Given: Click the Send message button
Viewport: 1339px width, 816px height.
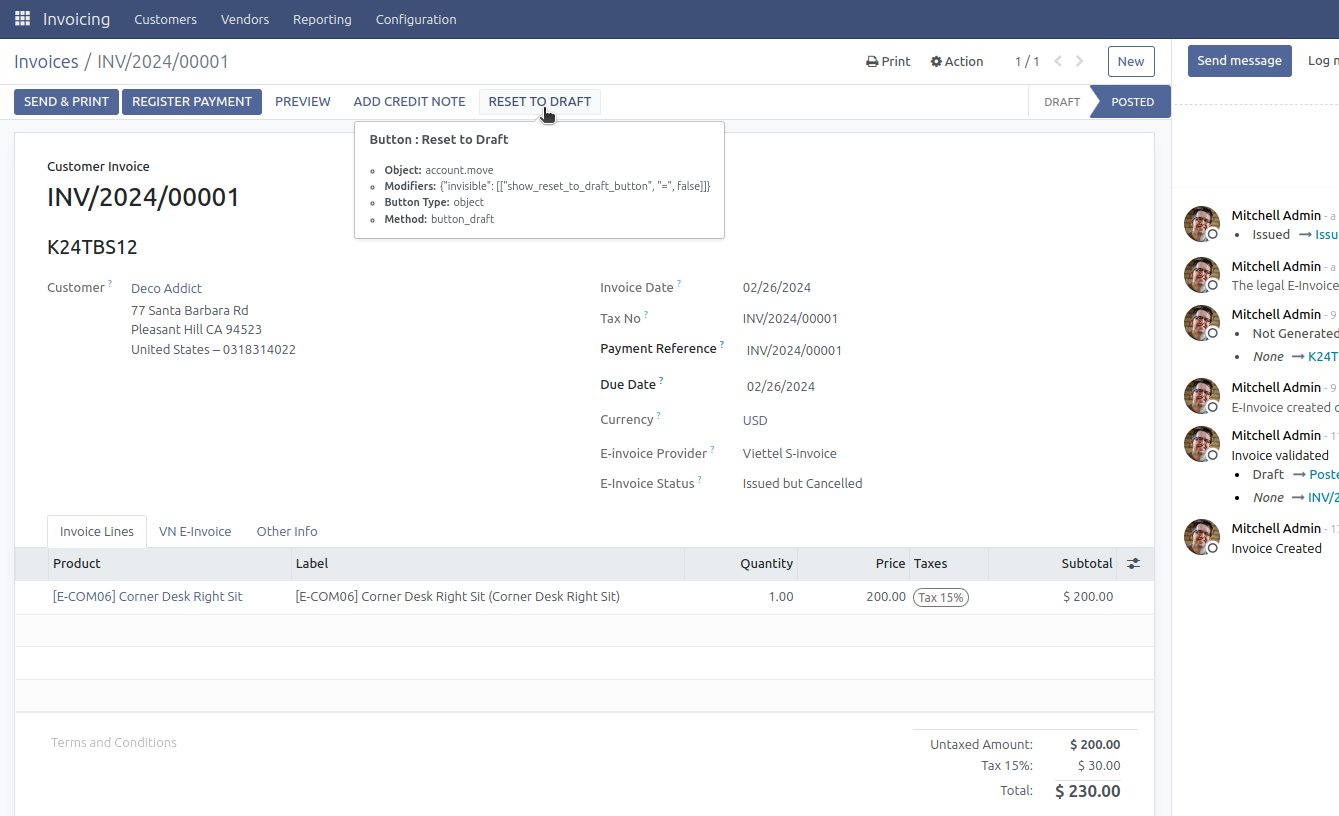Looking at the screenshot, I should pos(1239,61).
